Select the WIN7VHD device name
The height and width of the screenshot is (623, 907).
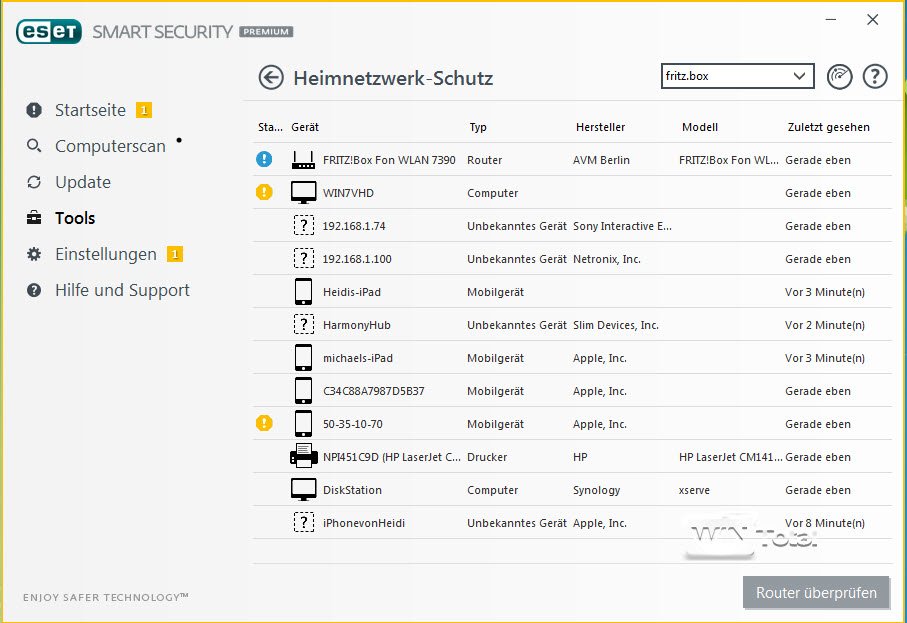tap(348, 193)
